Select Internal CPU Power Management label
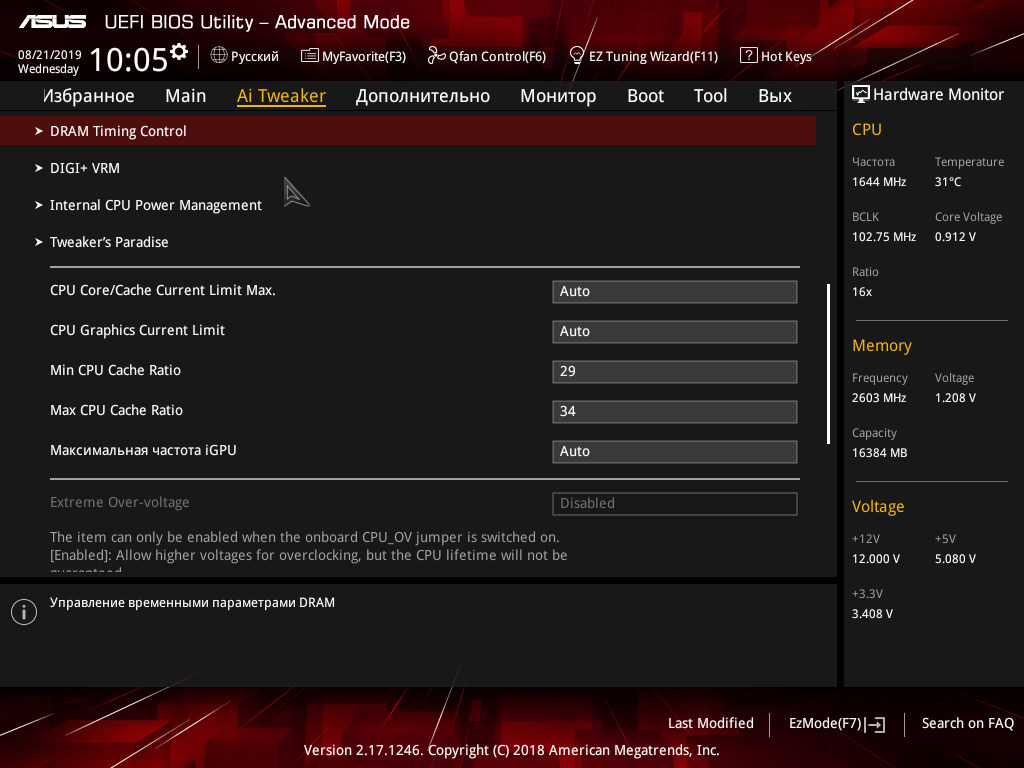The height and width of the screenshot is (768, 1024). point(155,205)
